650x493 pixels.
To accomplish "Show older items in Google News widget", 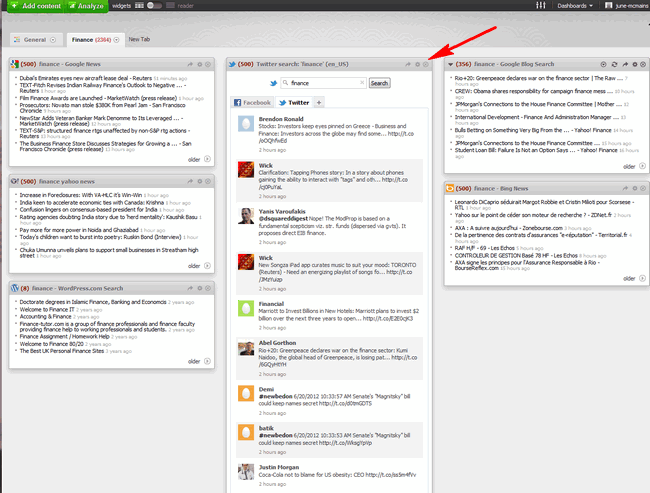I will [x=199, y=159].
